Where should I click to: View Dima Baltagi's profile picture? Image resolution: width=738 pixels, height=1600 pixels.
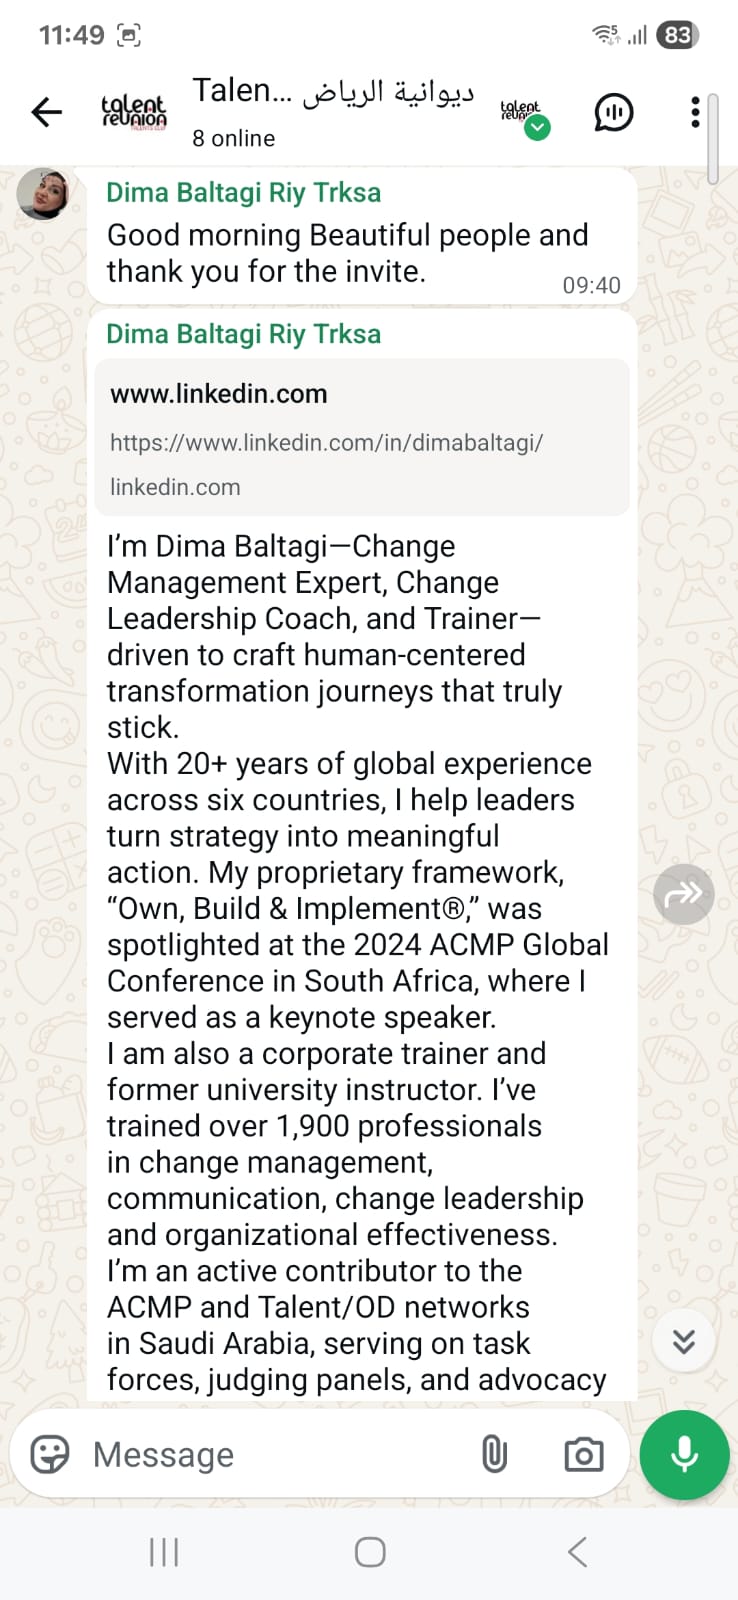coord(43,194)
